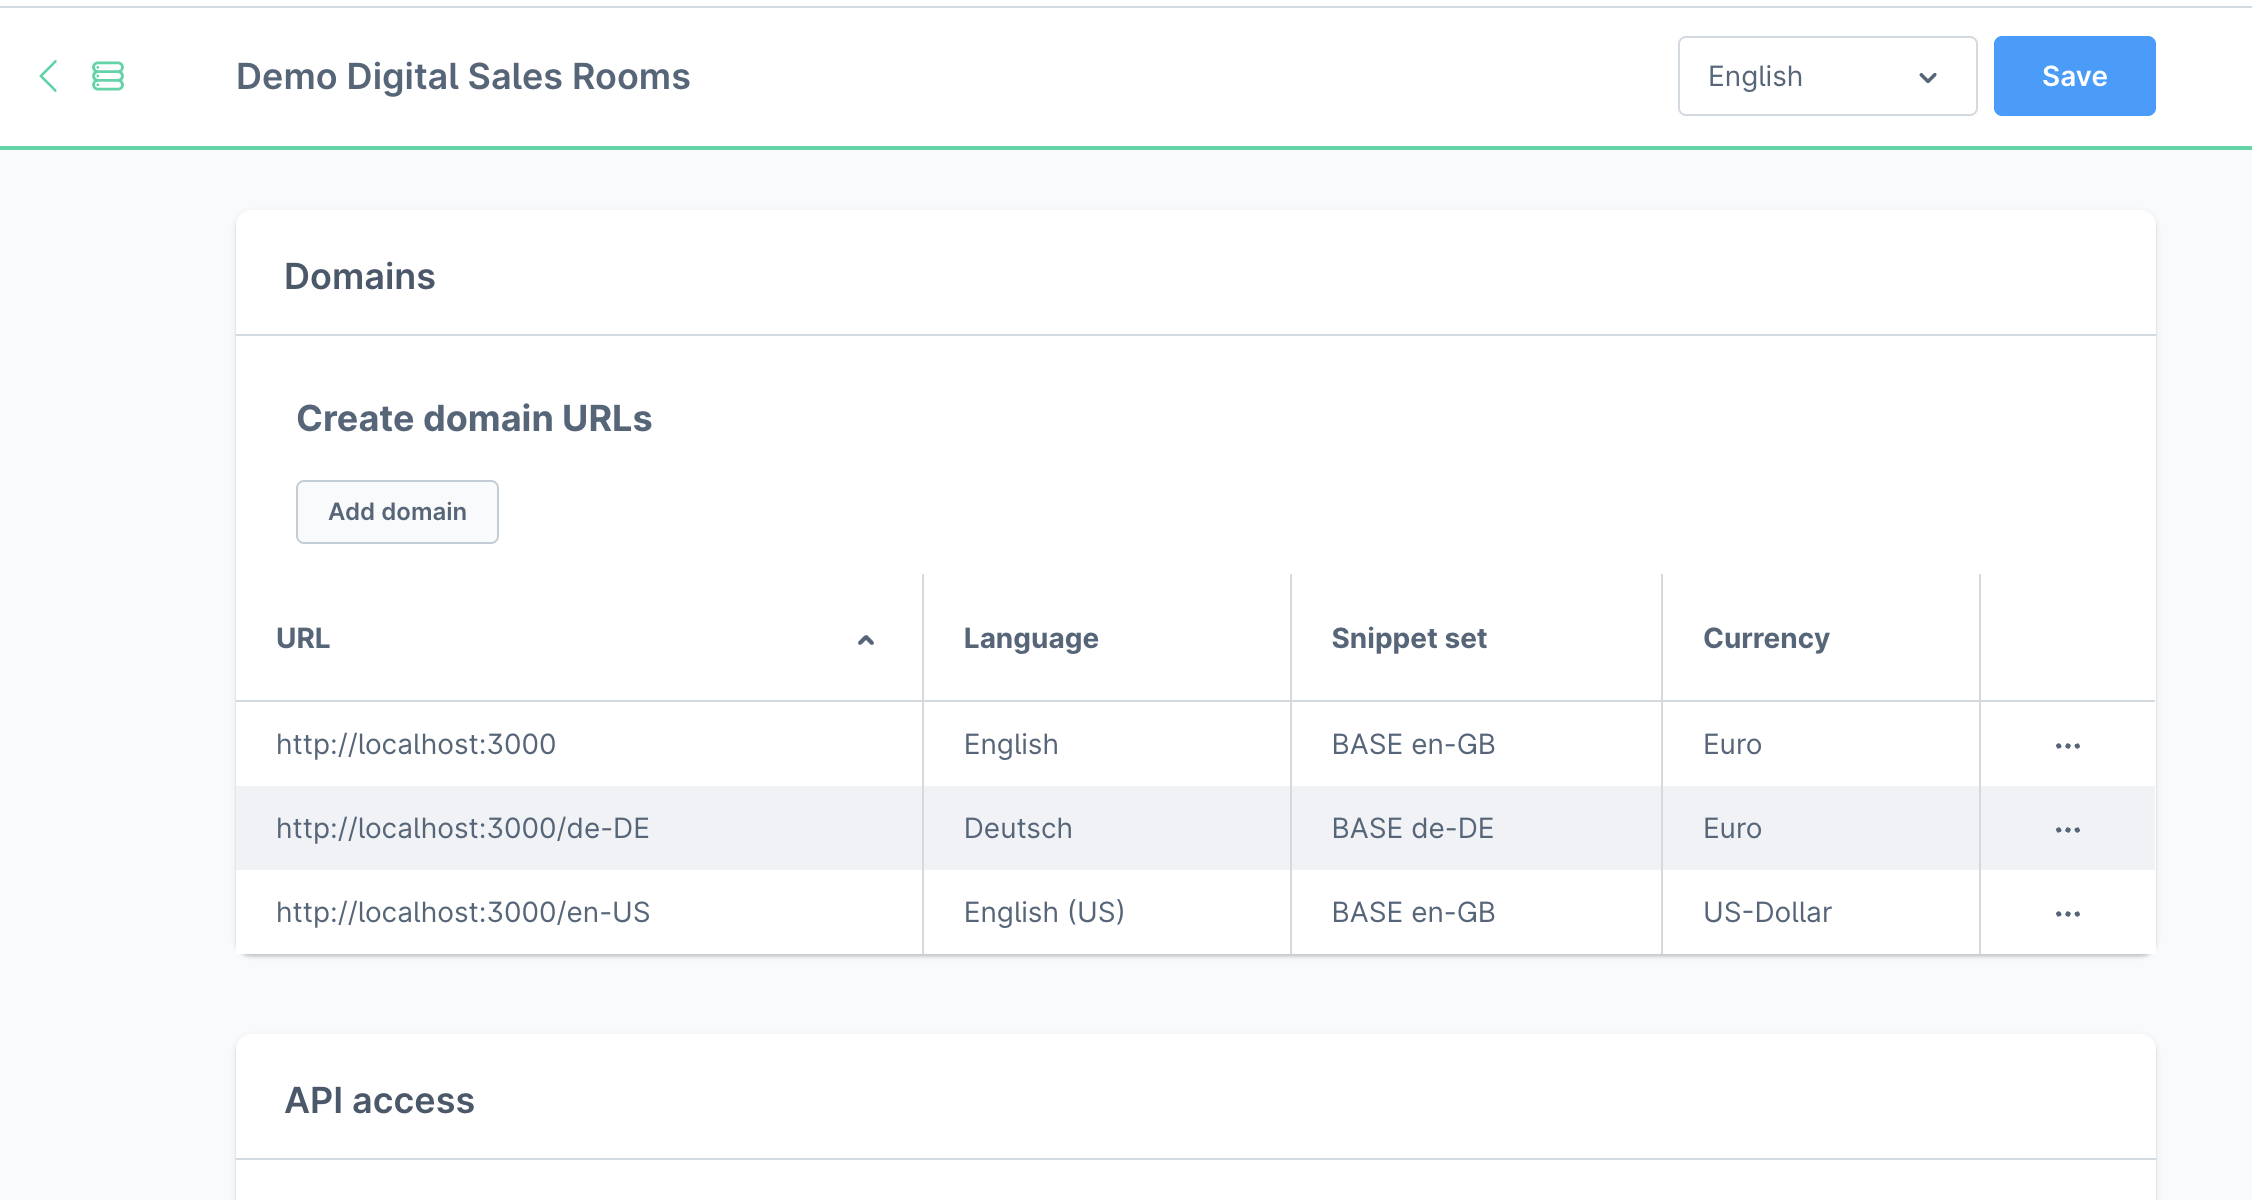Viewport: 2252px width, 1200px height.
Task: Click the US-Dollar currency cell
Action: (x=1767, y=912)
